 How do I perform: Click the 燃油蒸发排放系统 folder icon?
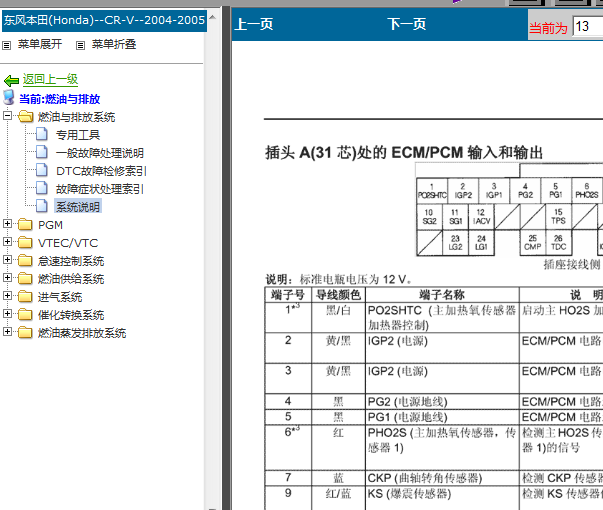[x=25, y=332]
